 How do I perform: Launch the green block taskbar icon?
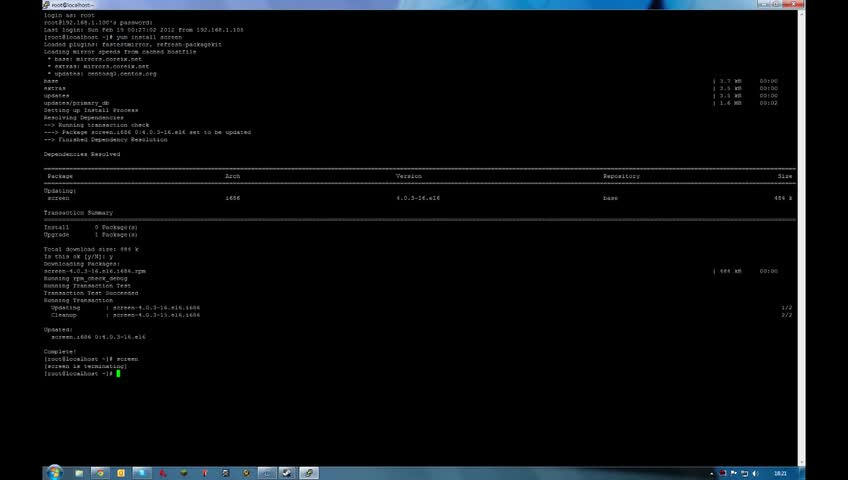183,473
